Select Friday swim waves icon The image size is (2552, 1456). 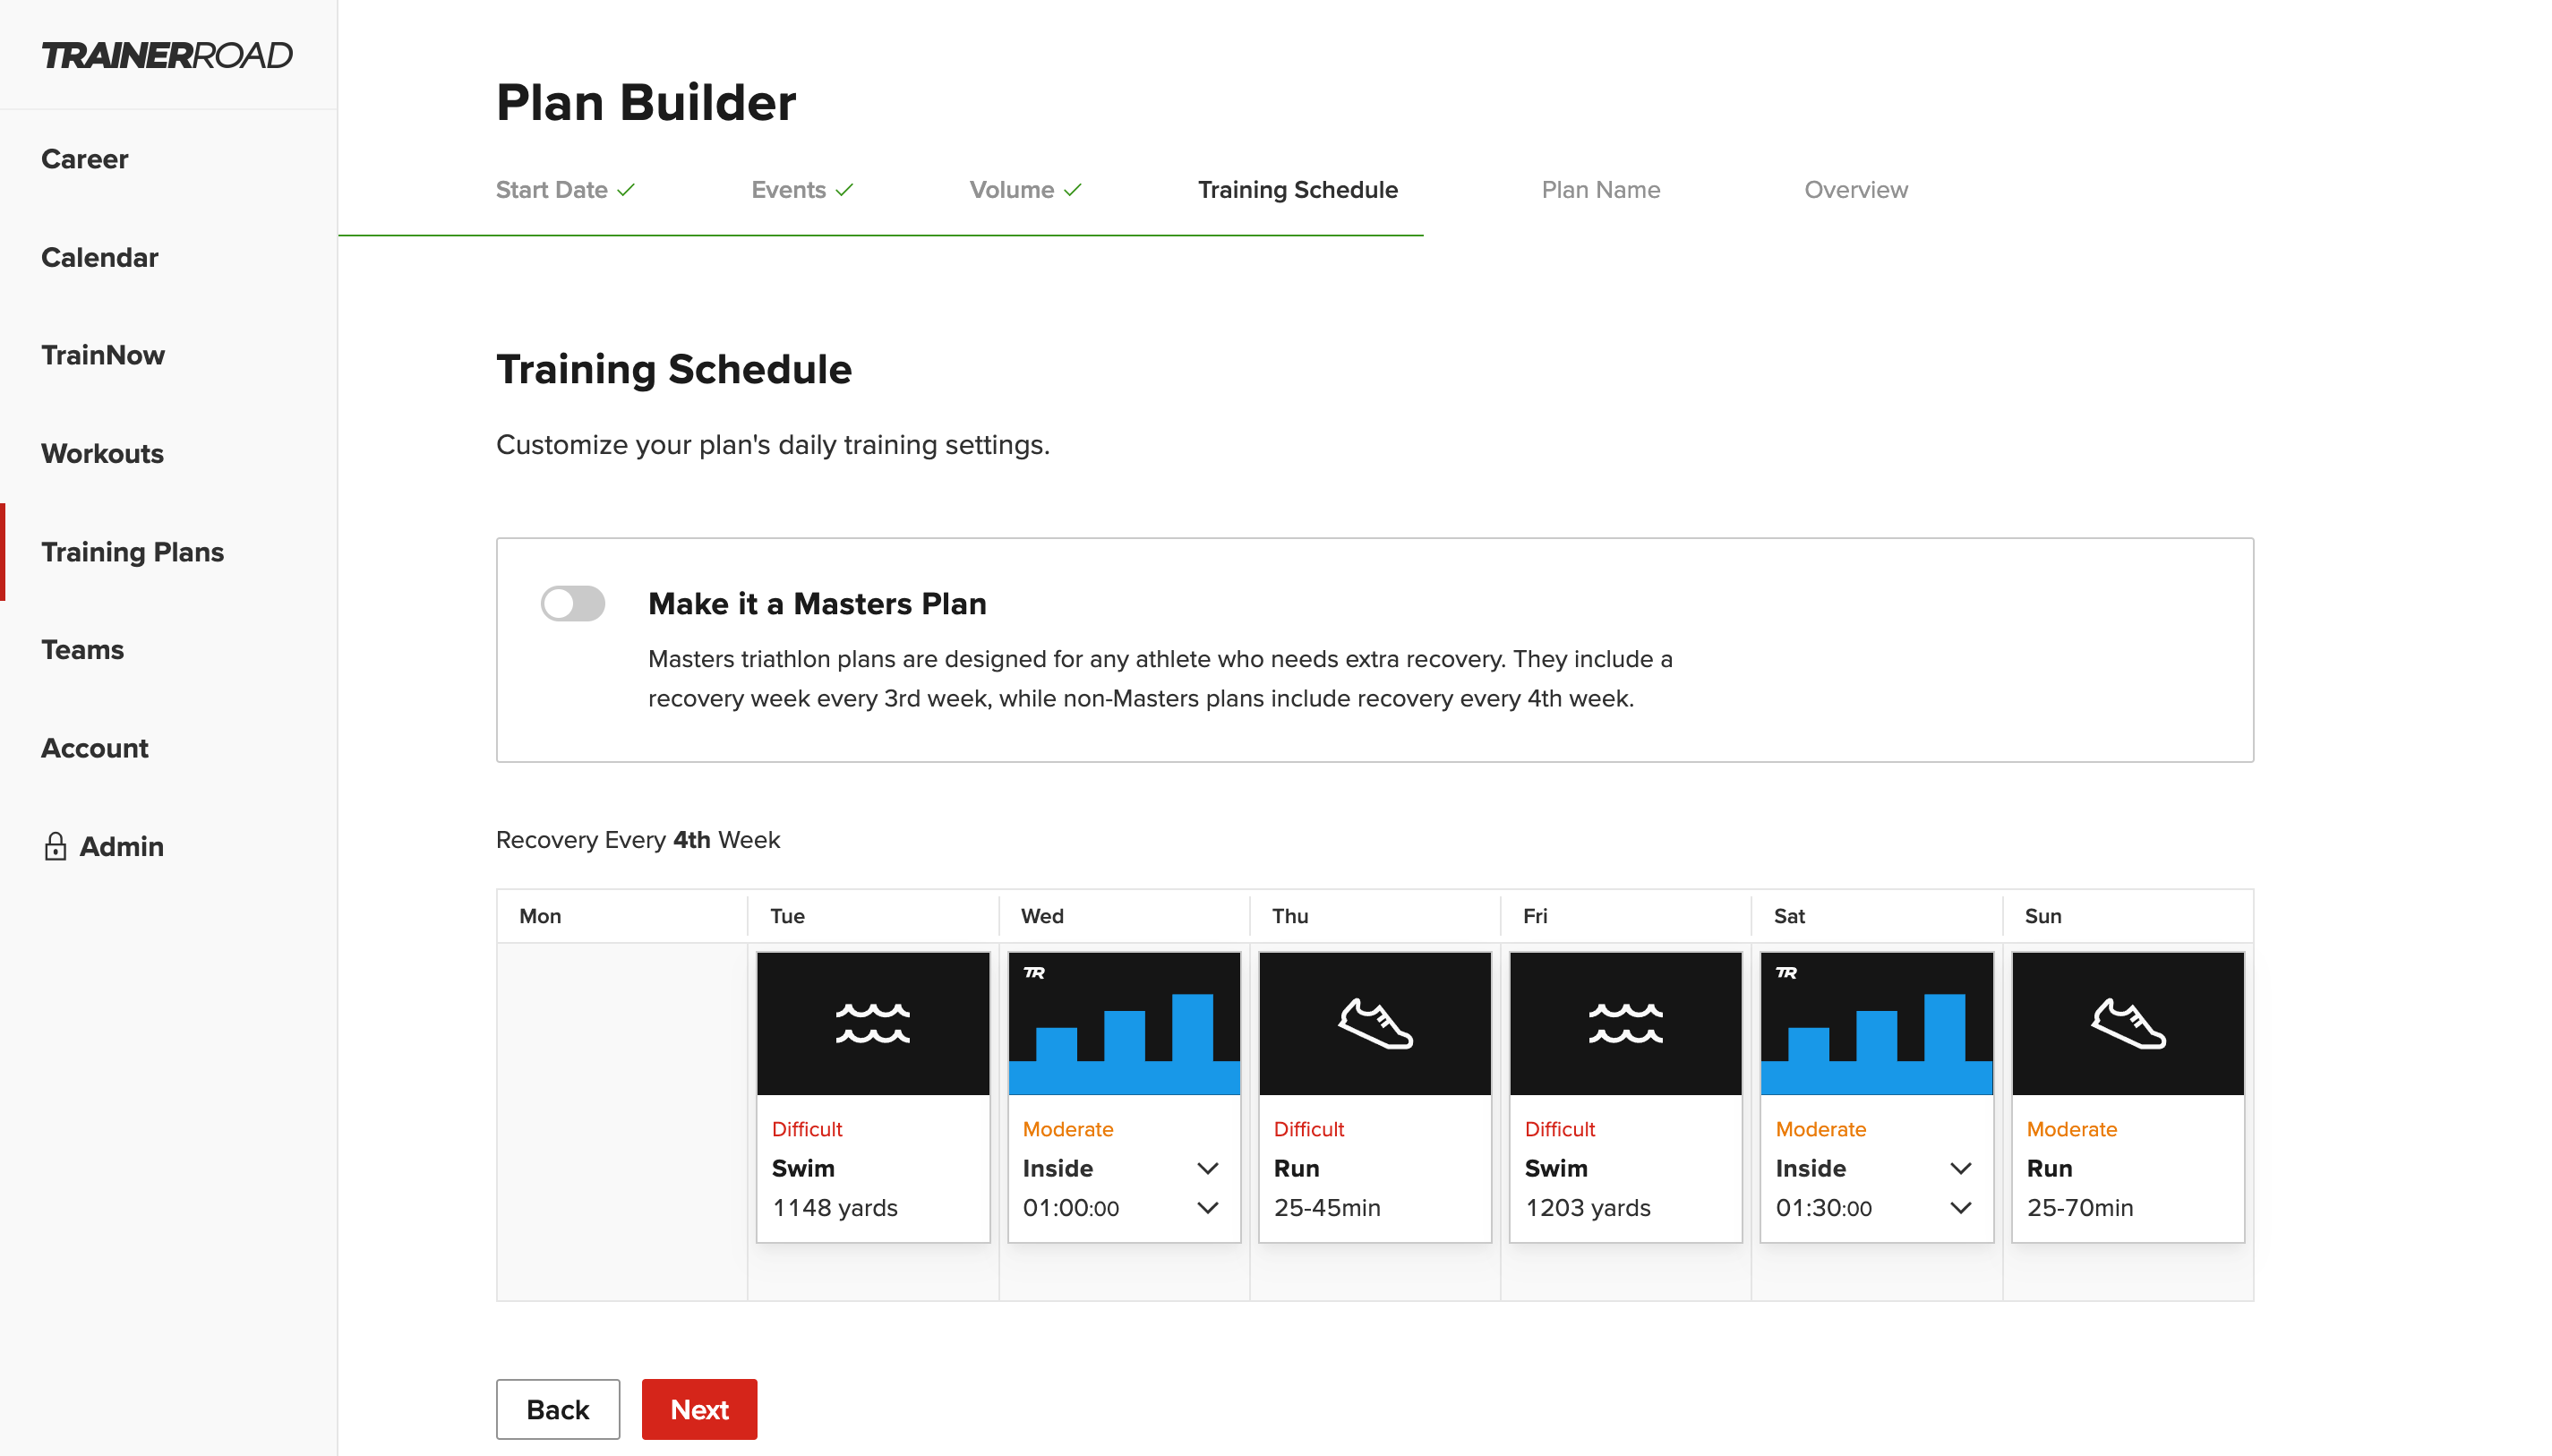1626,1023
